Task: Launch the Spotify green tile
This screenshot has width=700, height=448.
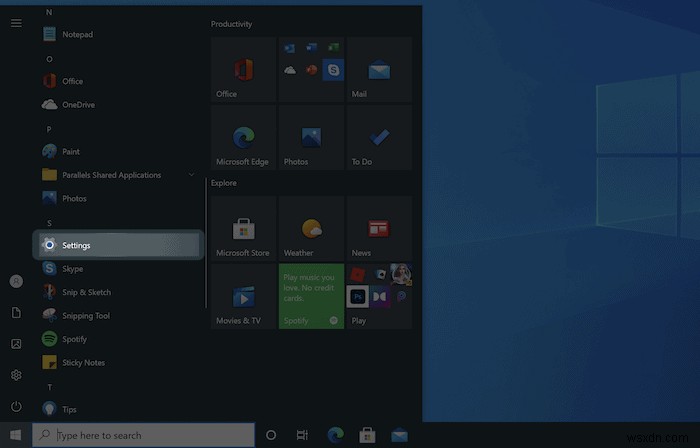Action: coord(311,296)
